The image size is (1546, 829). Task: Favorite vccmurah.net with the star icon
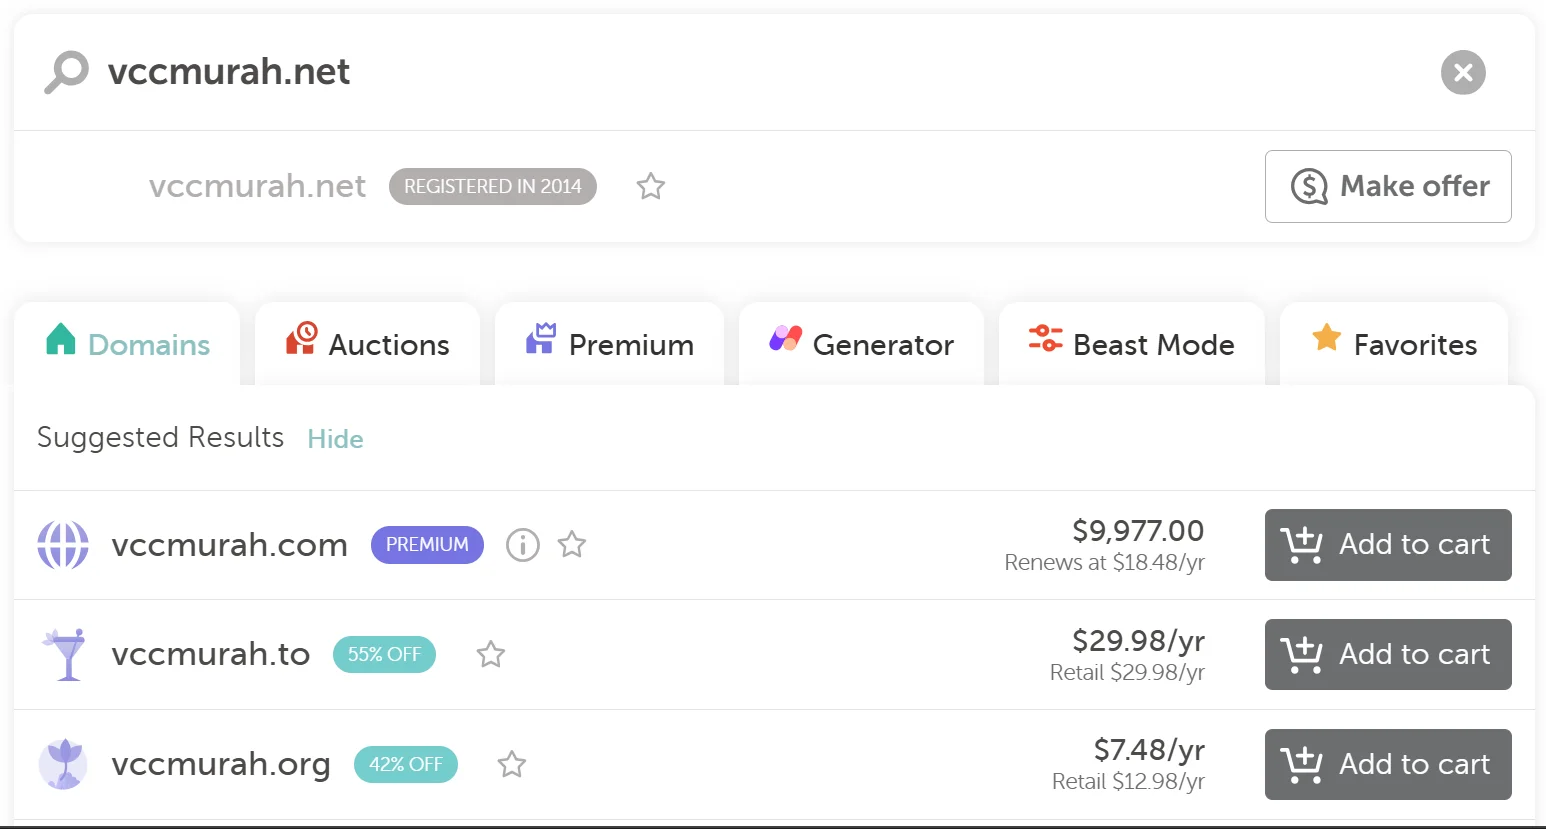[x=651, y=186]
